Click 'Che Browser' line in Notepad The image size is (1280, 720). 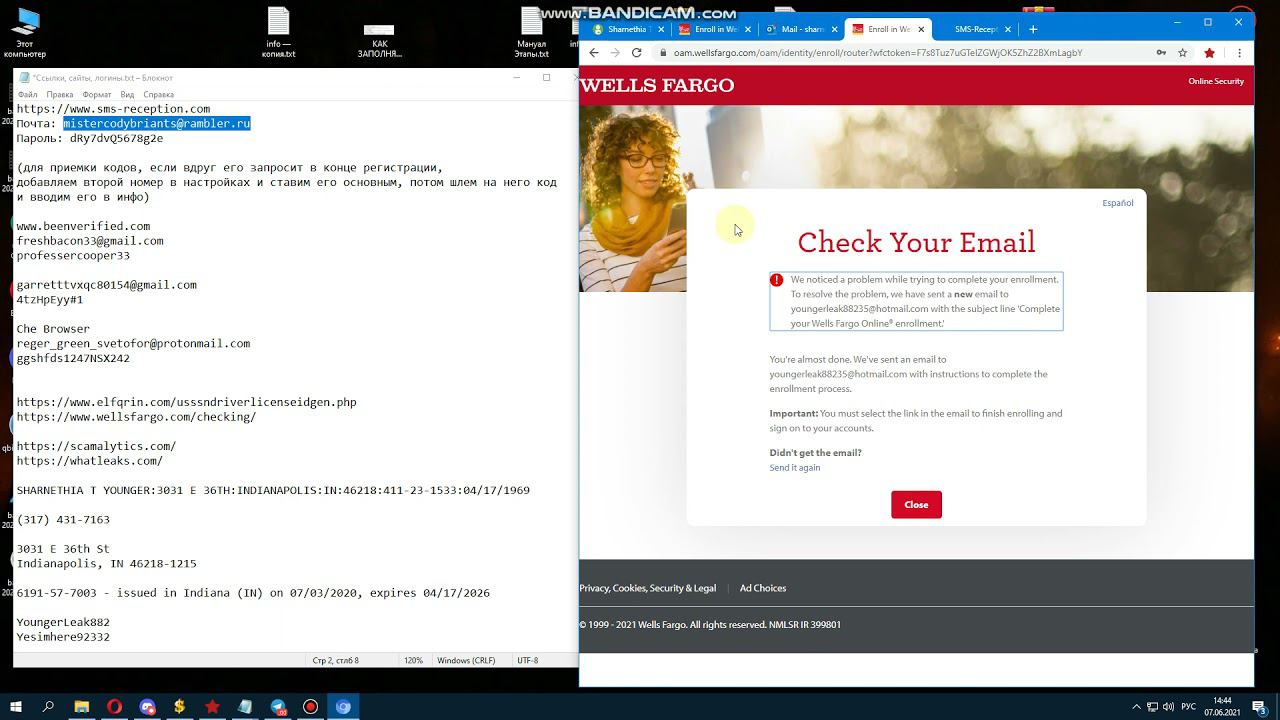(53, 329)
